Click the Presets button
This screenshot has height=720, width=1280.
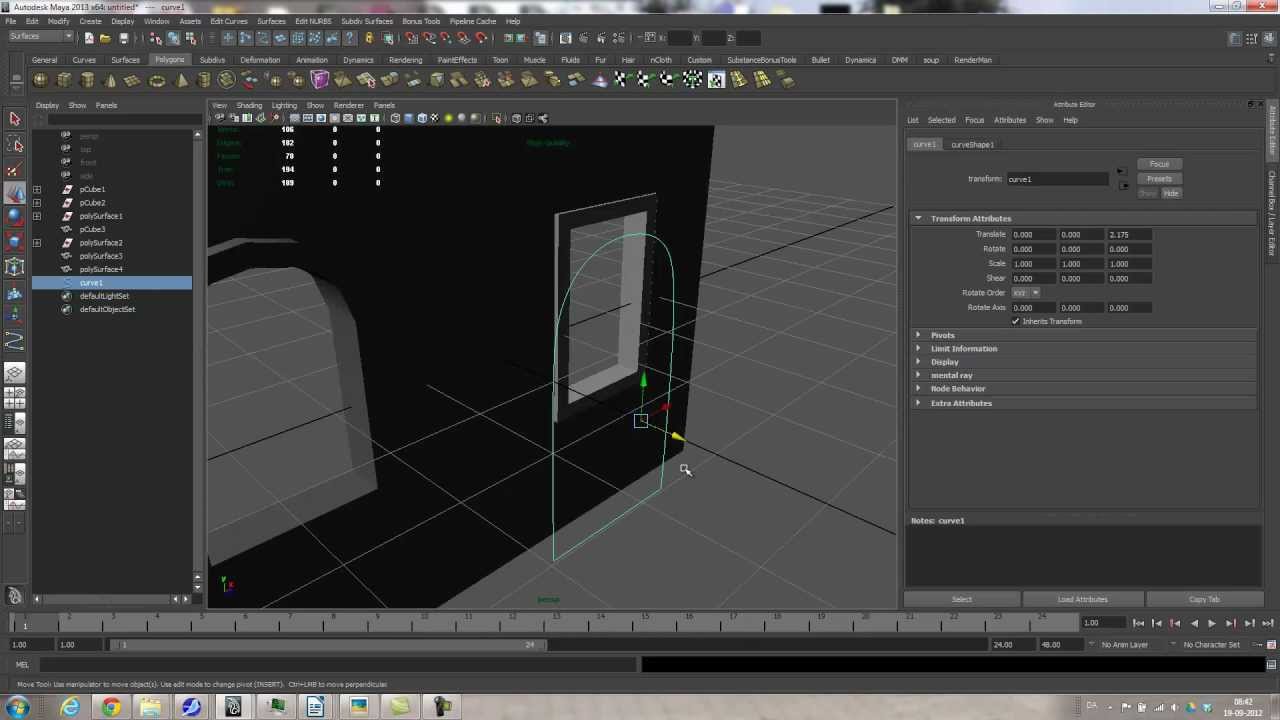coord(1160,179)
